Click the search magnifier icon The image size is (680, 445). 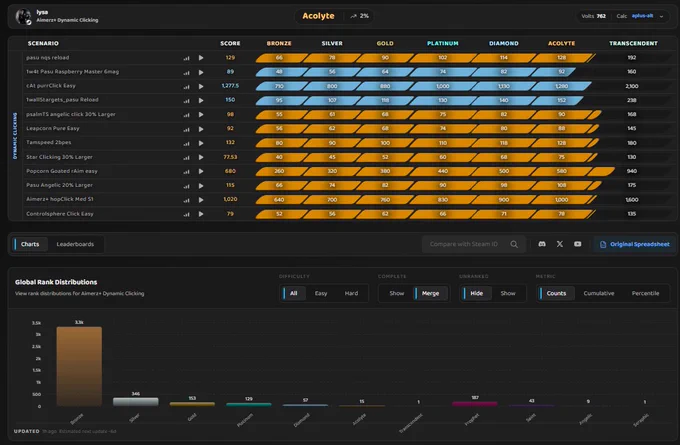point(514,244)
